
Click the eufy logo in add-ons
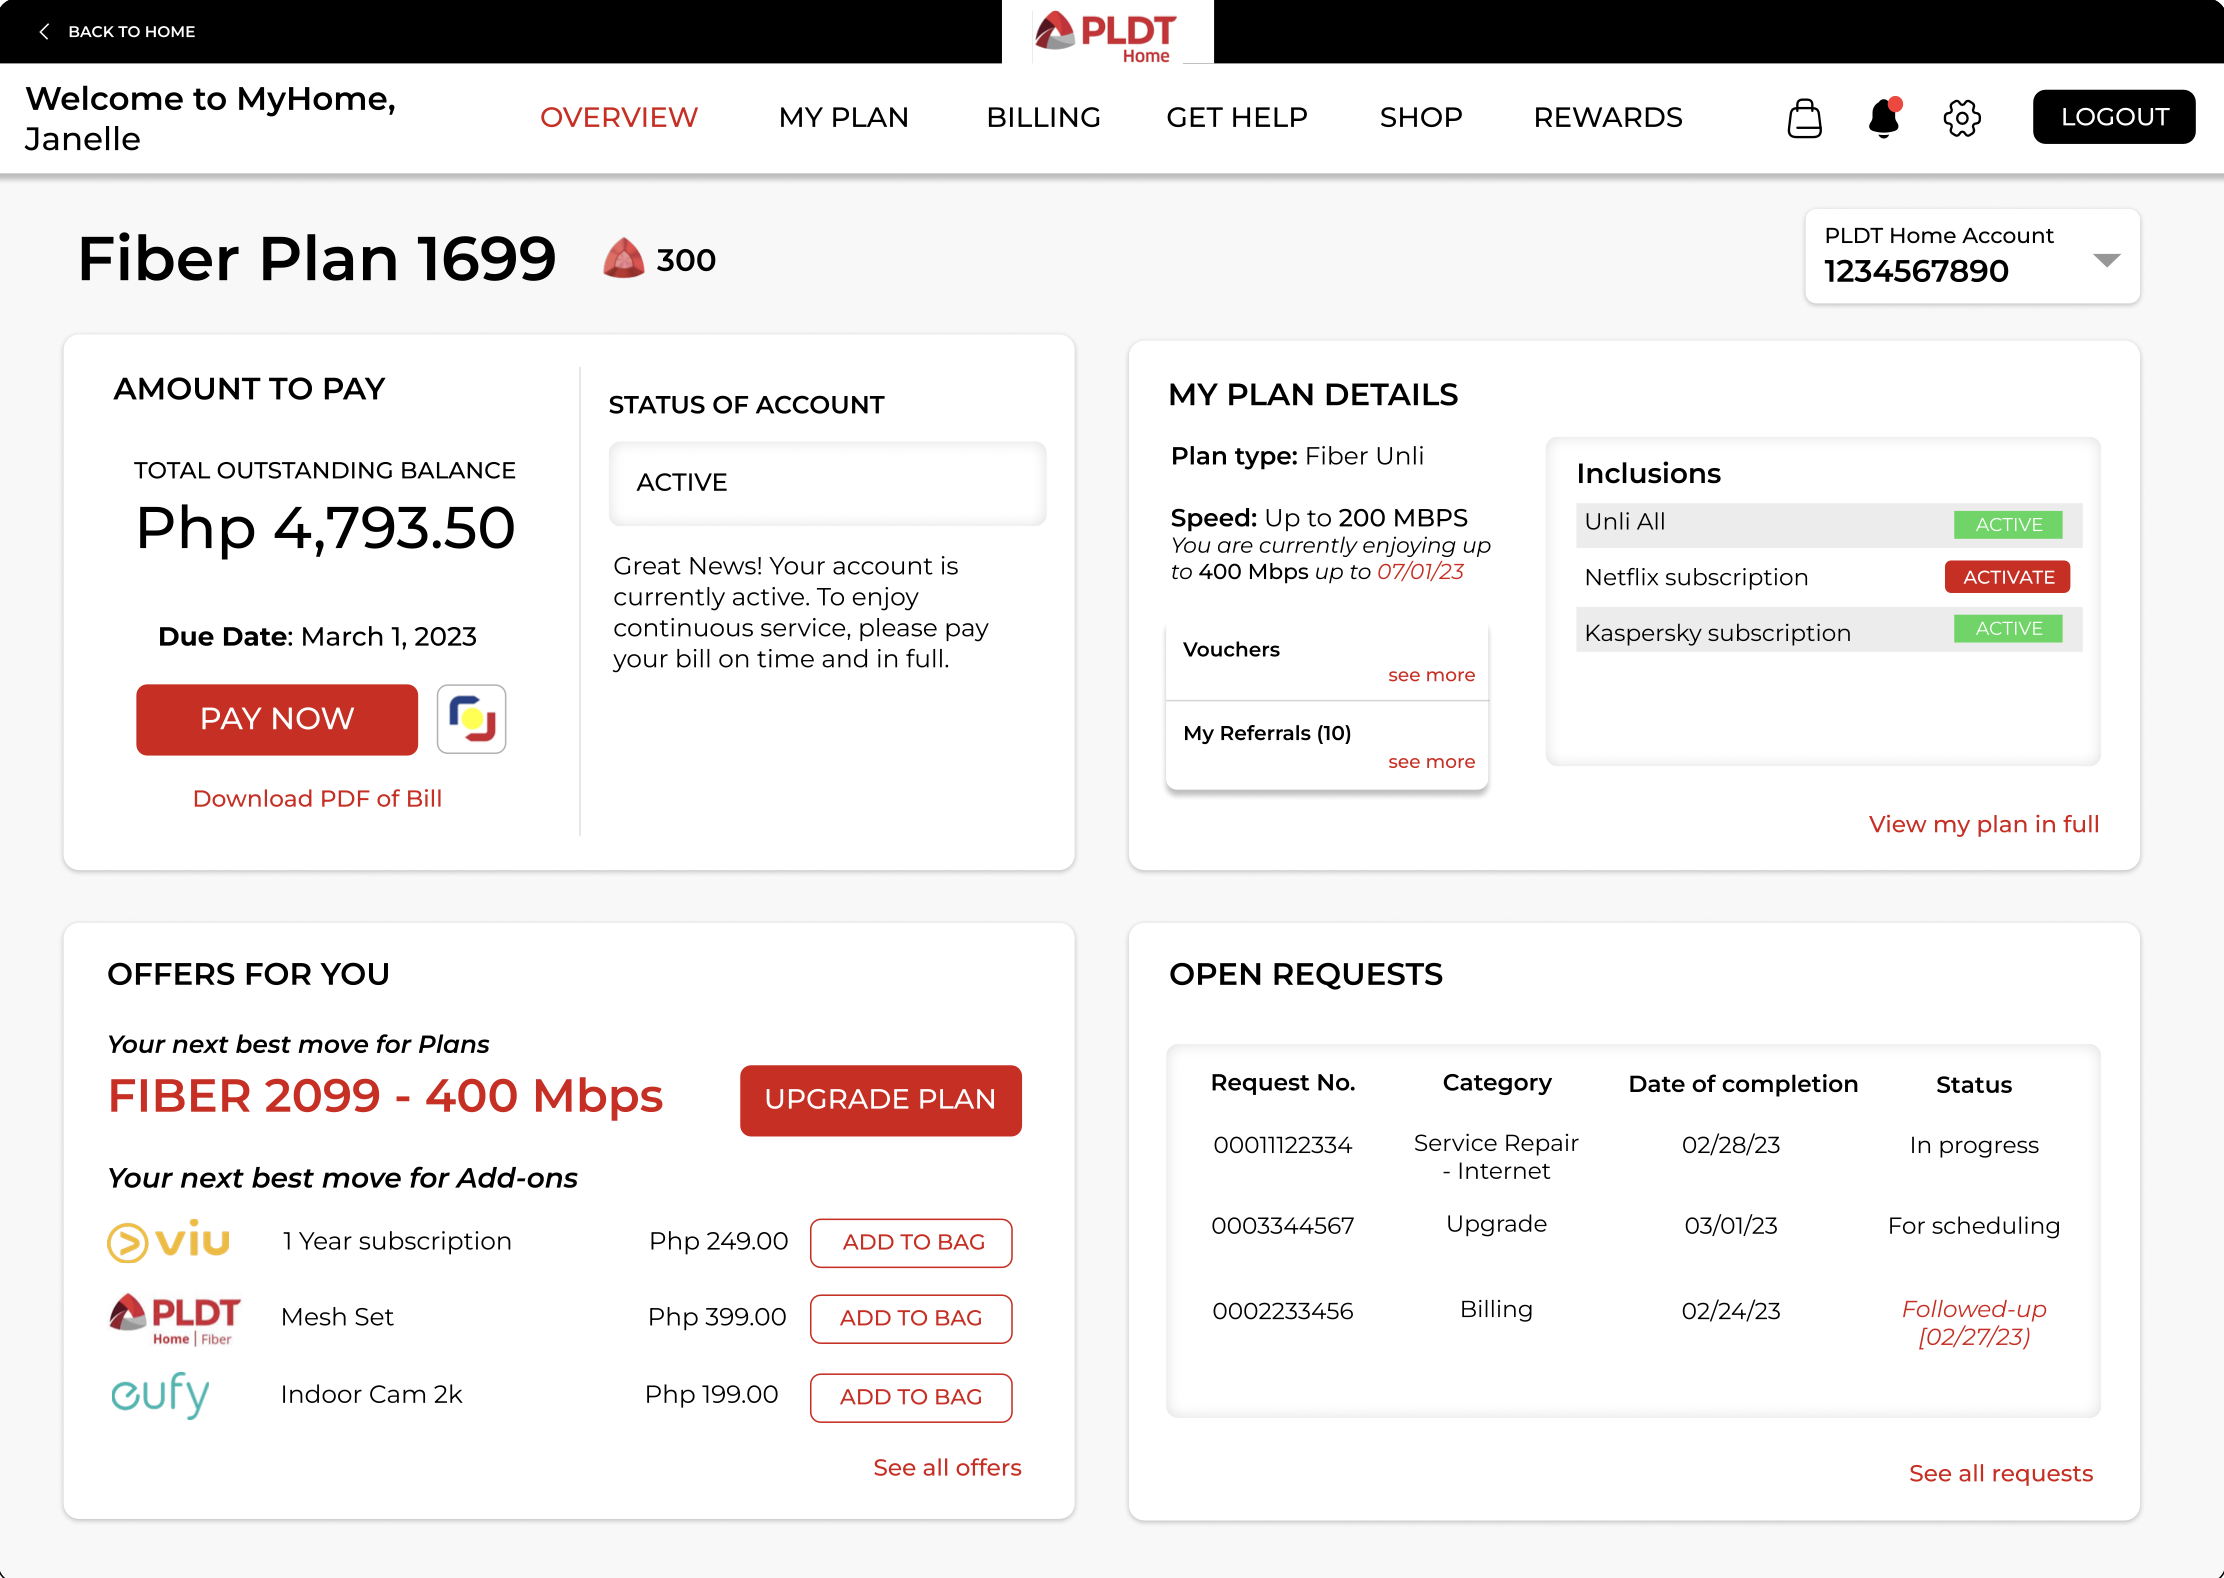pos(160,1394)
